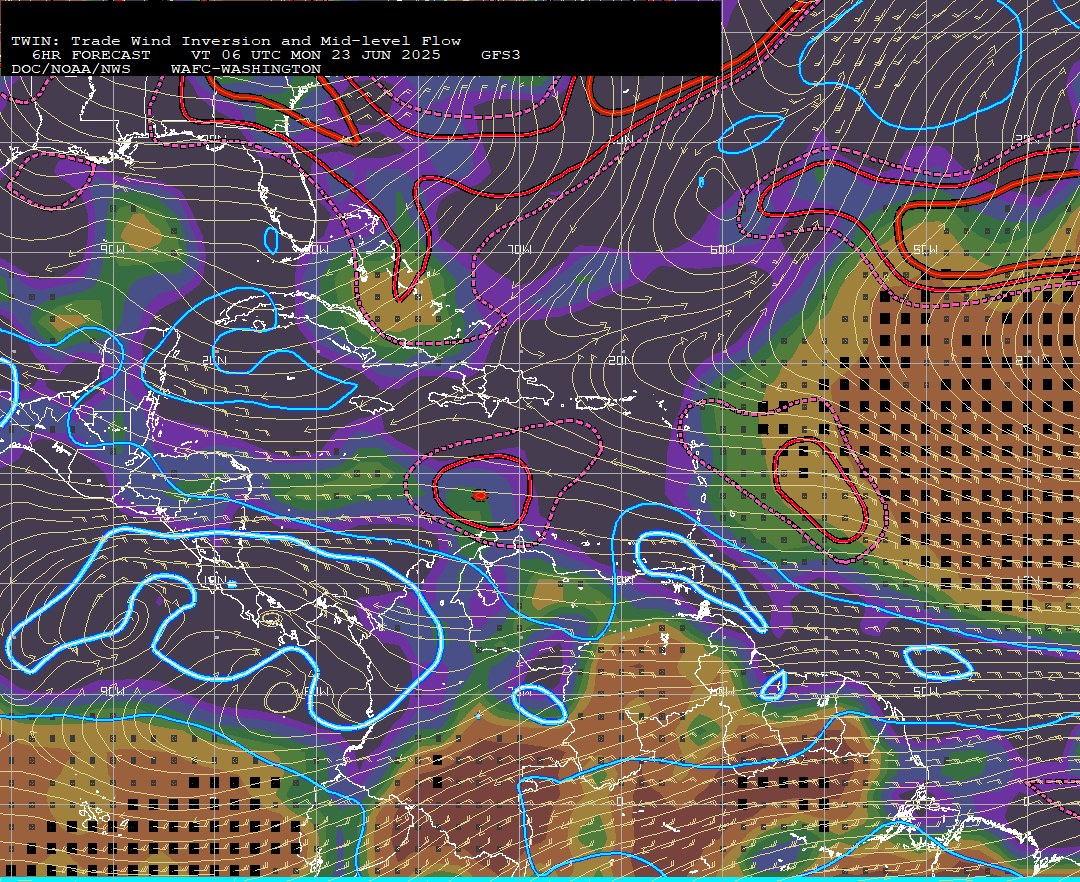Click '70W' longitude label on the upper row
The width and height of the screenshot is (1080, 882).
519,249
